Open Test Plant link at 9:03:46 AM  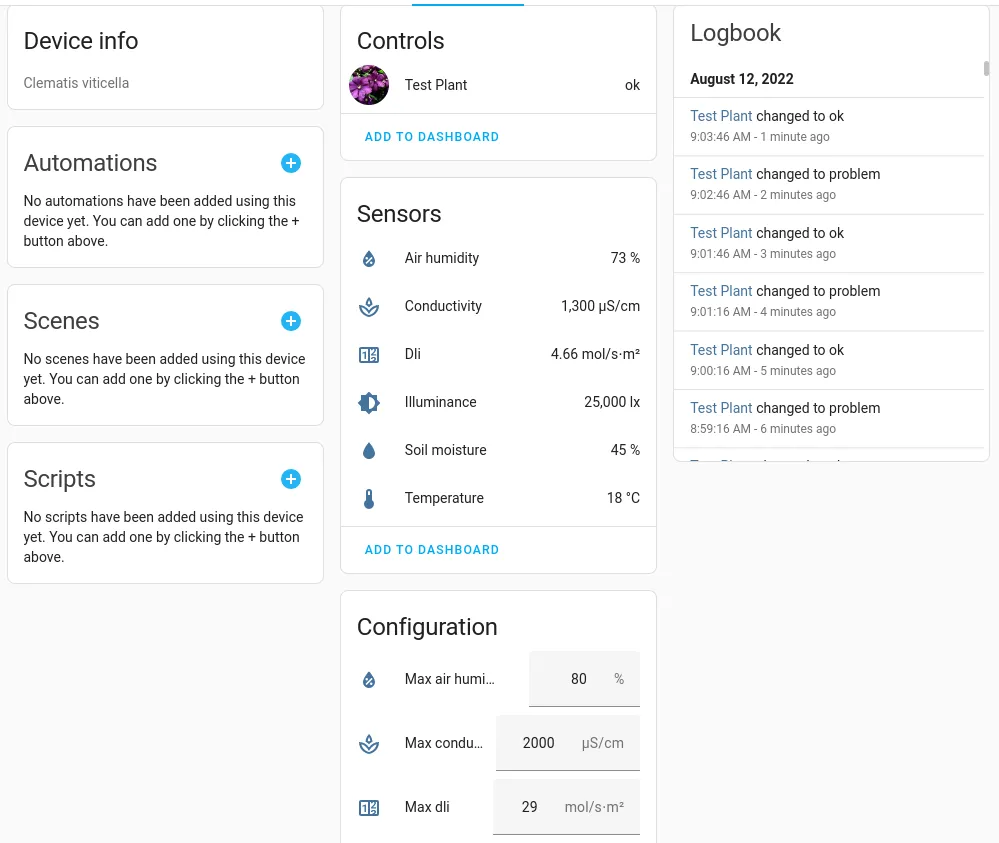[721, 116]
